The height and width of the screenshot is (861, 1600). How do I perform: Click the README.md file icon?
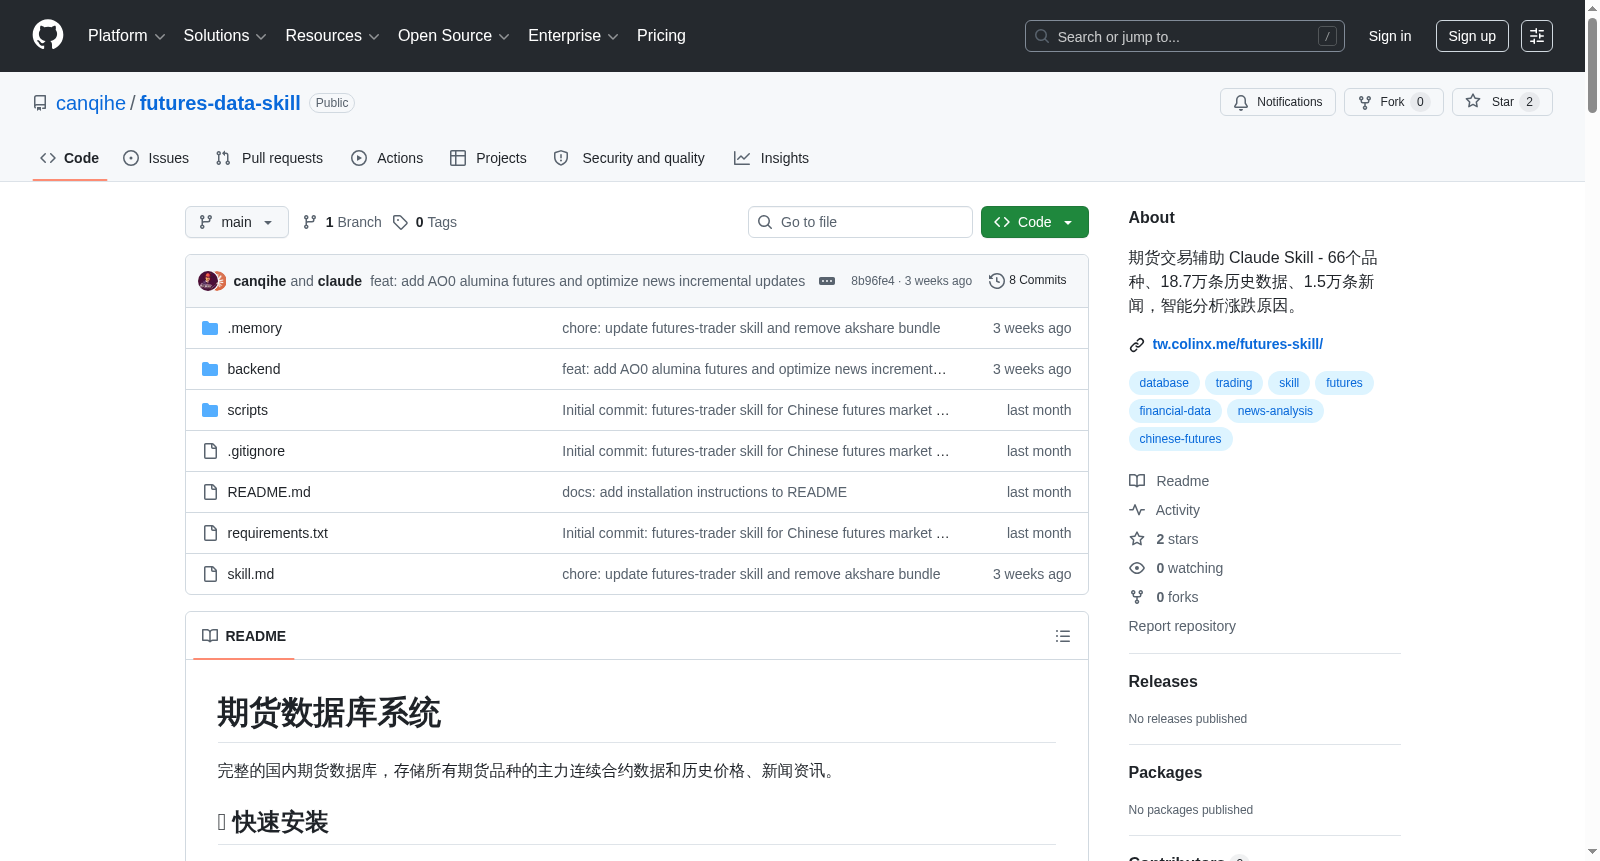[210, 492]
